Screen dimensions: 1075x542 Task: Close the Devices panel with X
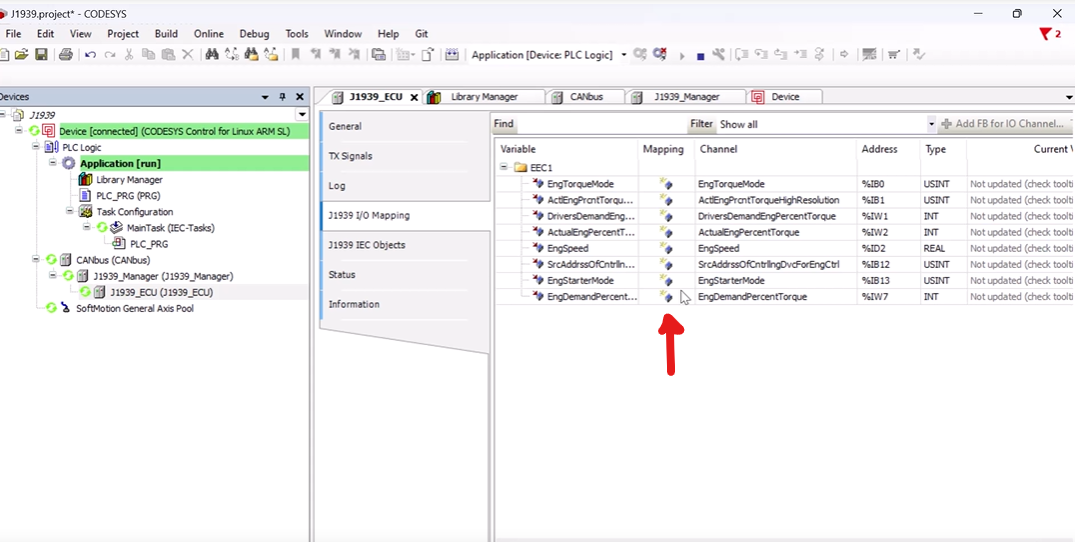300,97
